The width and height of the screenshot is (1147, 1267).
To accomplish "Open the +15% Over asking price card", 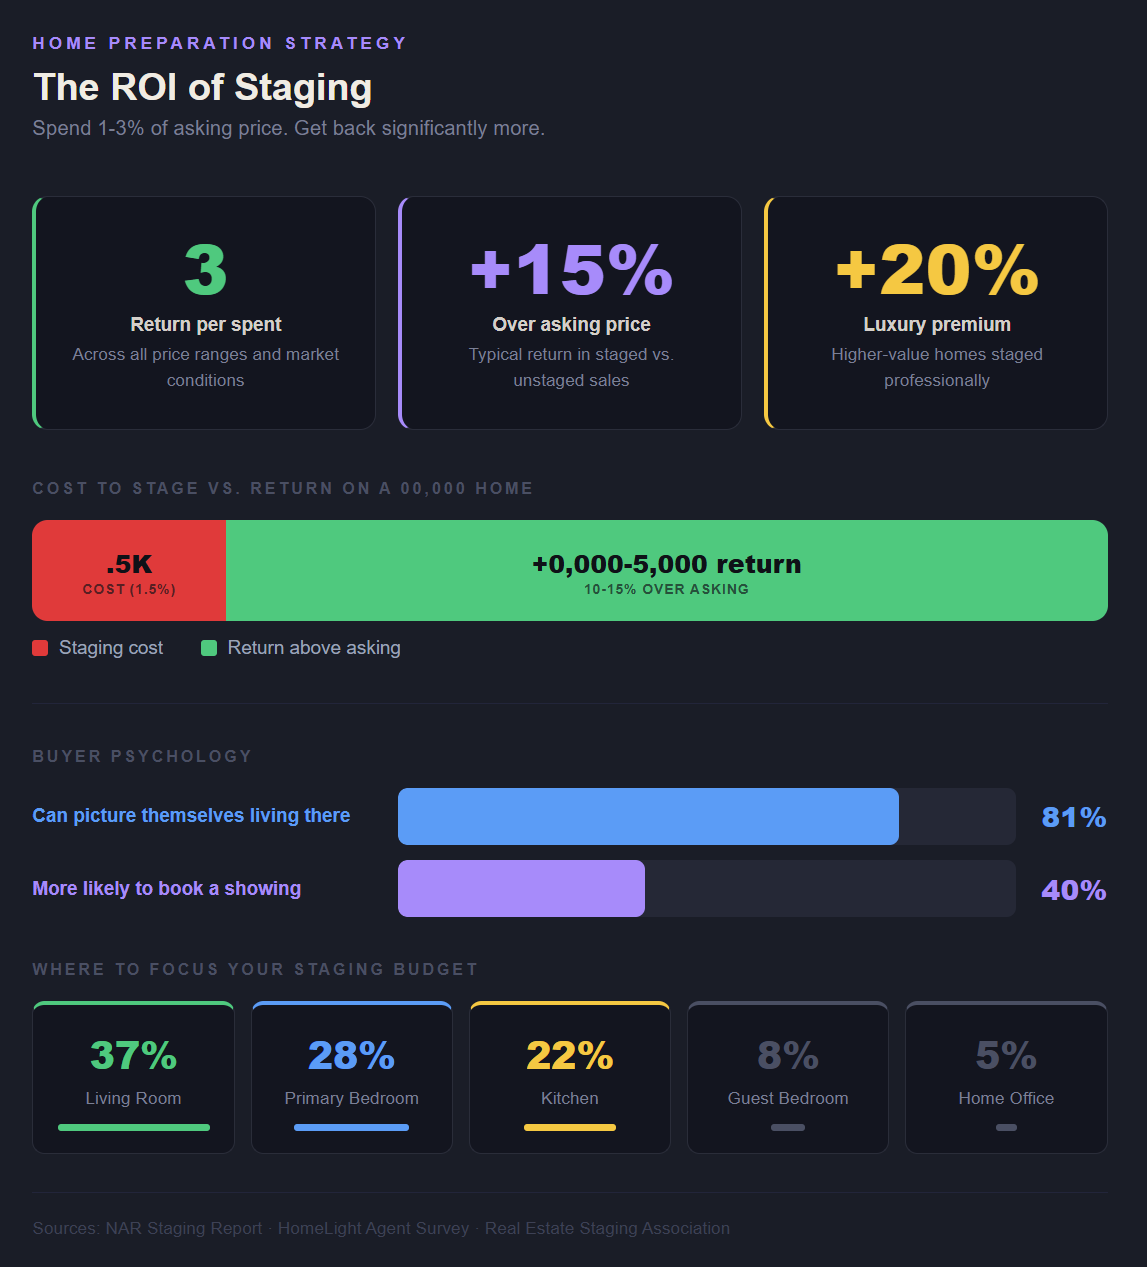I will coord(571,313).
